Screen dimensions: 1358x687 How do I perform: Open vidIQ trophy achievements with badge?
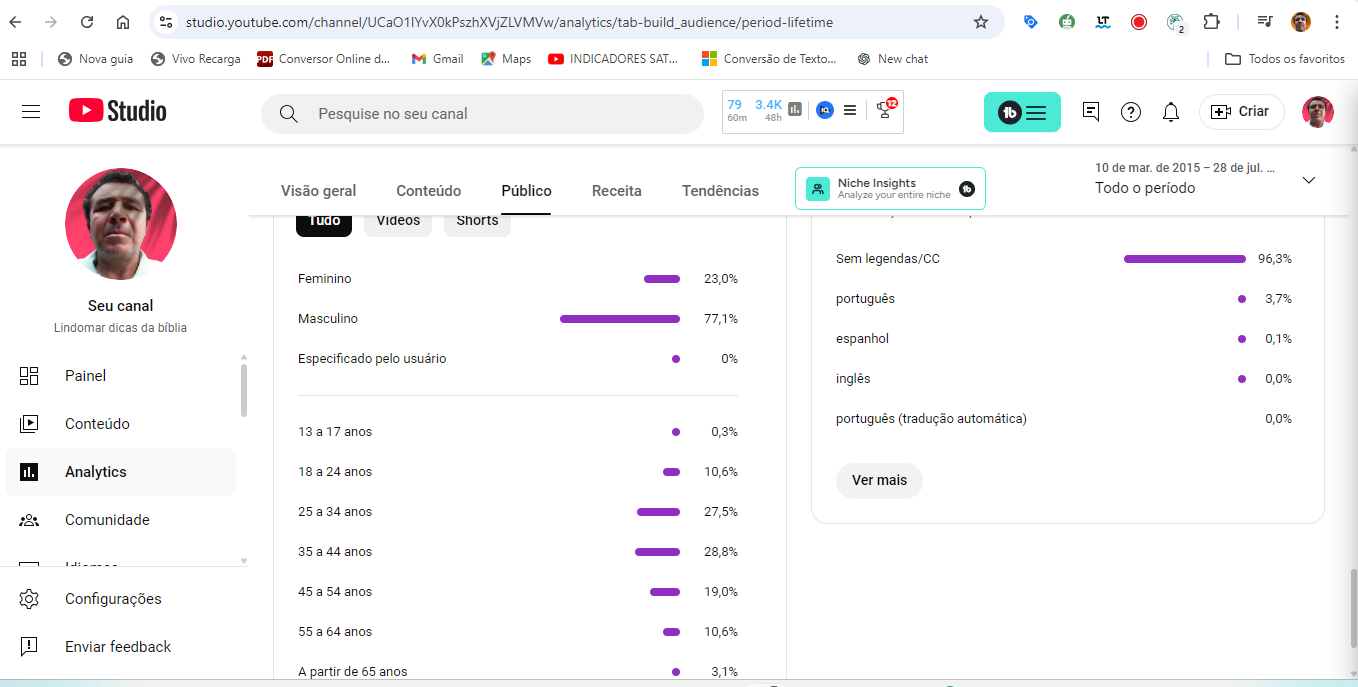(x=886, y=109)
